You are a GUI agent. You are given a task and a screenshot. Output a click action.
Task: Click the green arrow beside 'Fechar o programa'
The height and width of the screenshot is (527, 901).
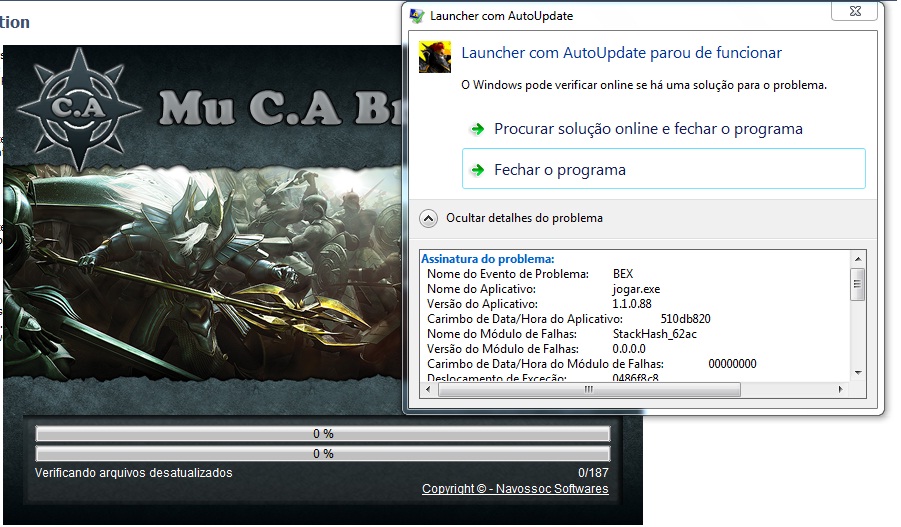(x=477, y=170)
